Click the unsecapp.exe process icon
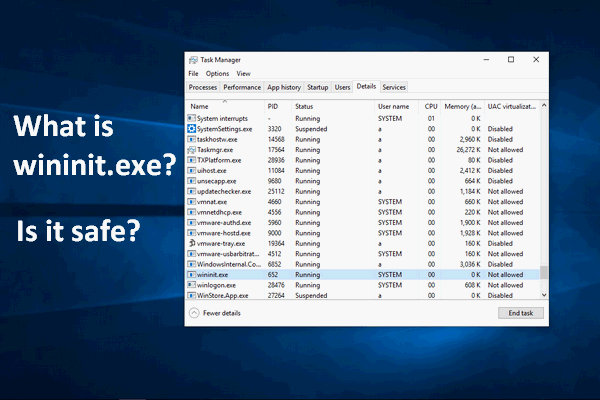This screenshot has width=600, height=400. tap(191, 181)
